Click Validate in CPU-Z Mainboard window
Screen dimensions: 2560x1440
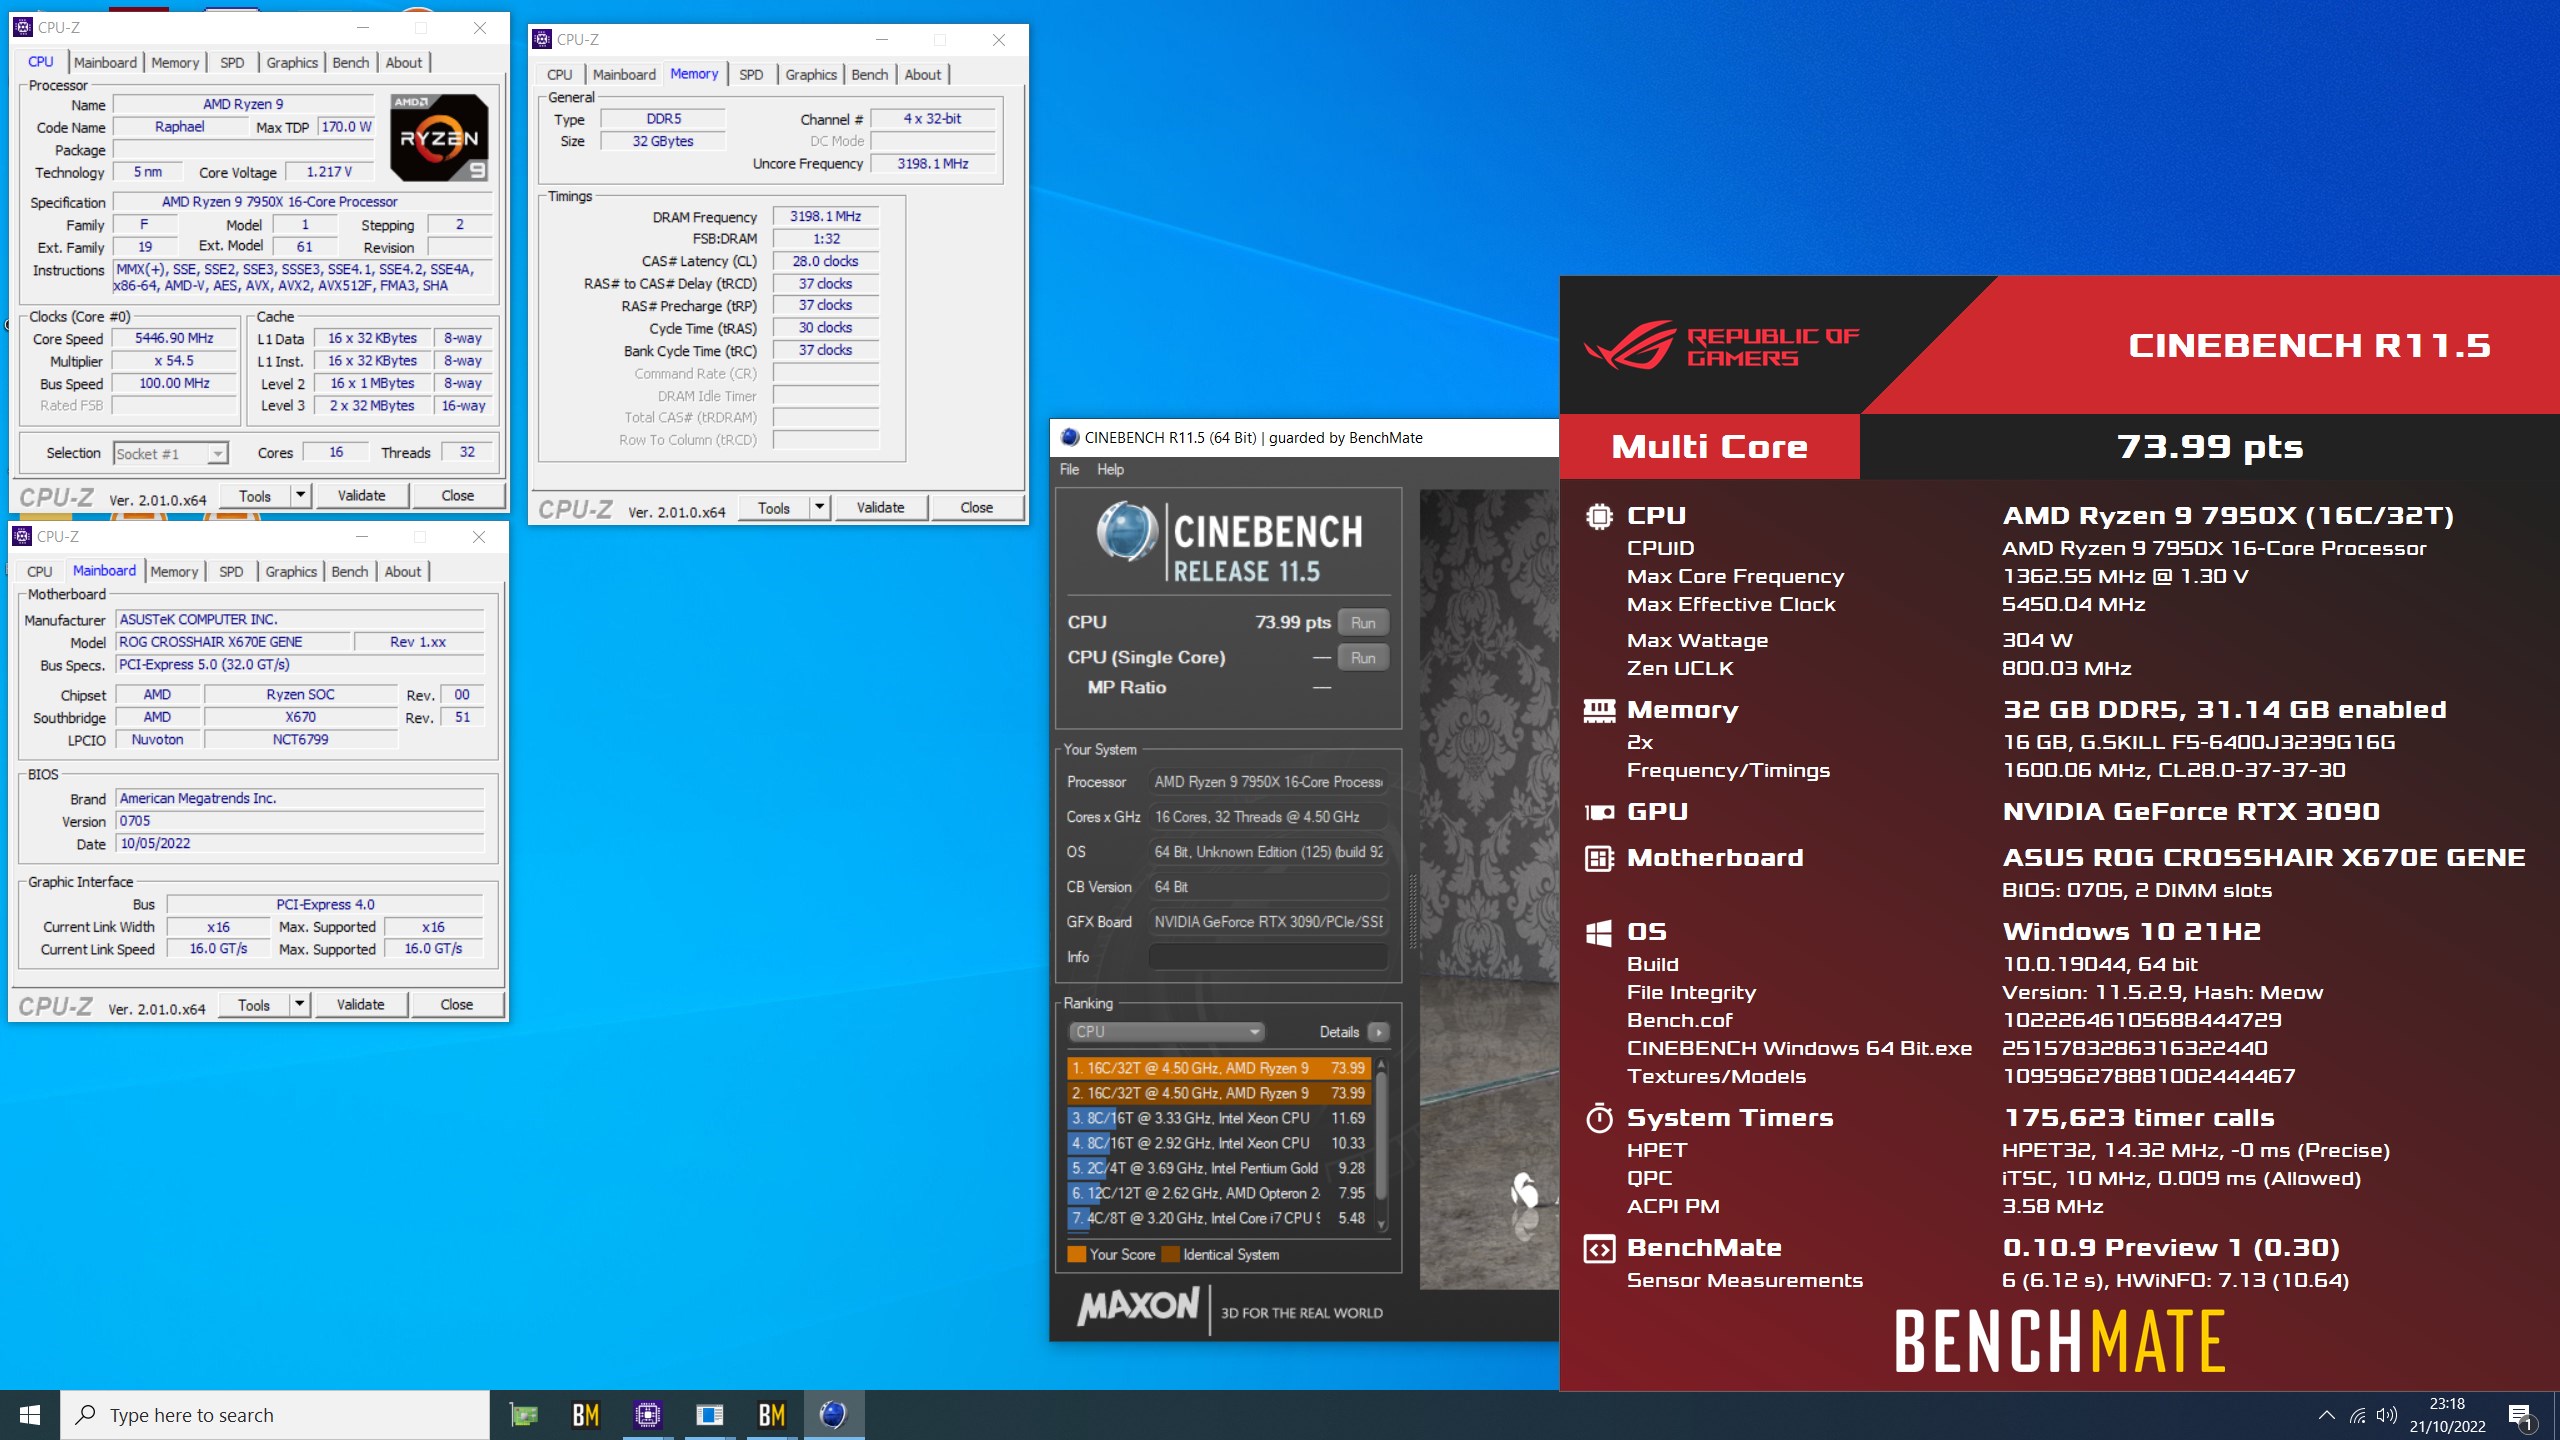pyautogui.click(x=360, y=1004)
